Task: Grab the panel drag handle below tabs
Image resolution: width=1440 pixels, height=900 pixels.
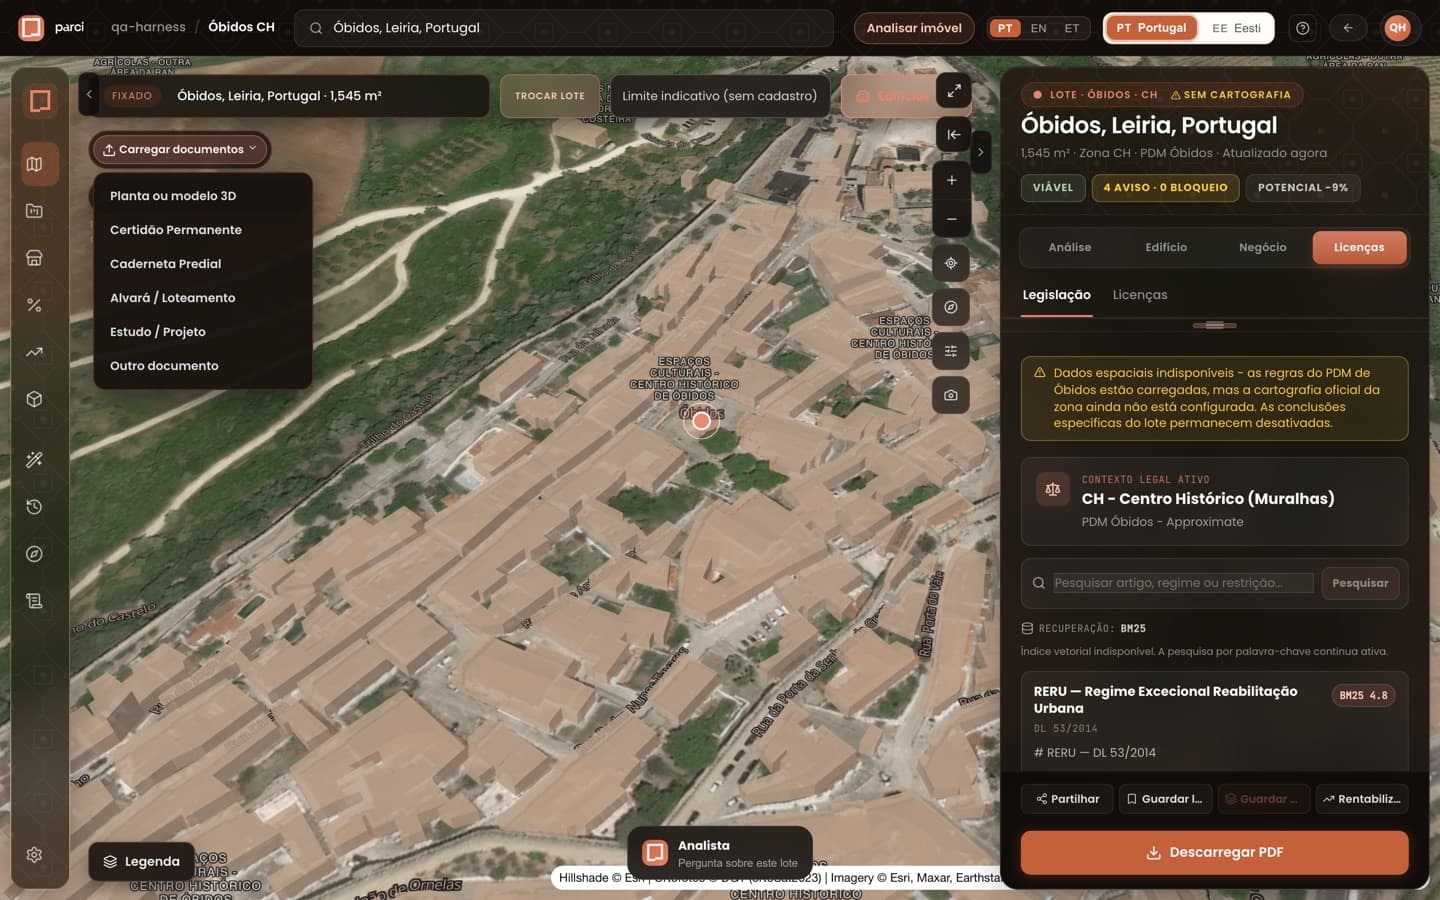Action: click(x=1214, y=325)
